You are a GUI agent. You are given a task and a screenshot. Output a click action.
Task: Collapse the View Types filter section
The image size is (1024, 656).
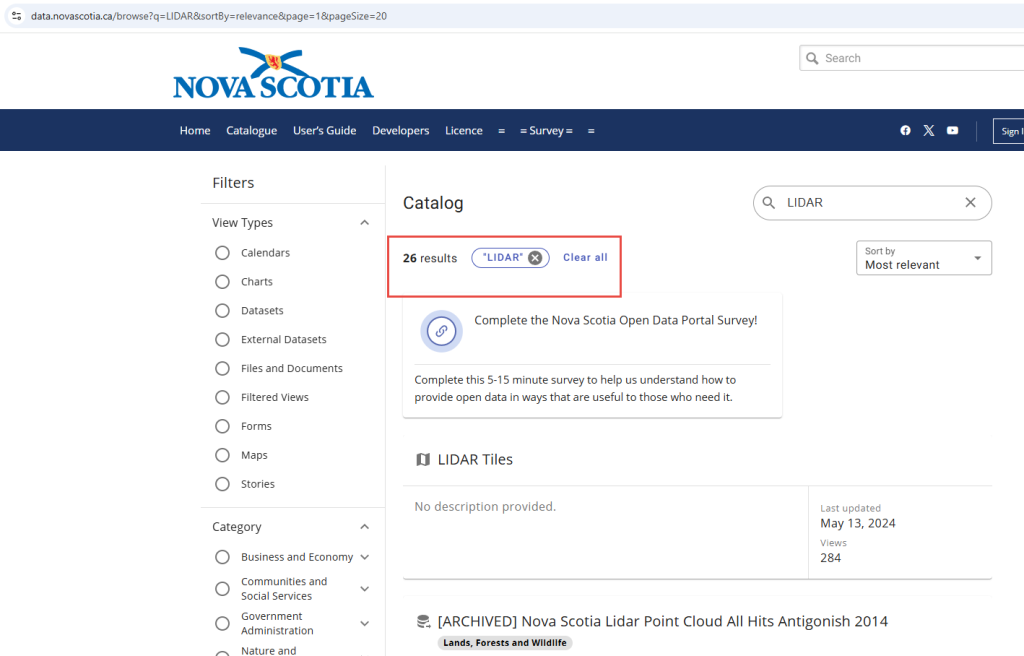coord(364,222)
